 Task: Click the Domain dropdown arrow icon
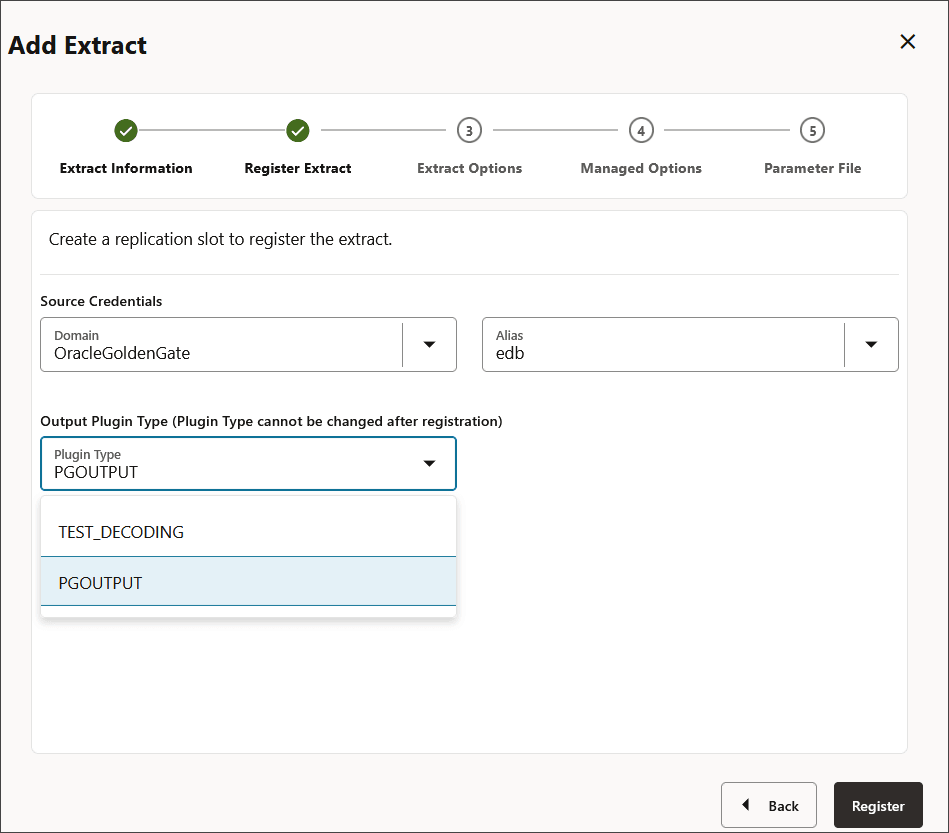[429, 344]
